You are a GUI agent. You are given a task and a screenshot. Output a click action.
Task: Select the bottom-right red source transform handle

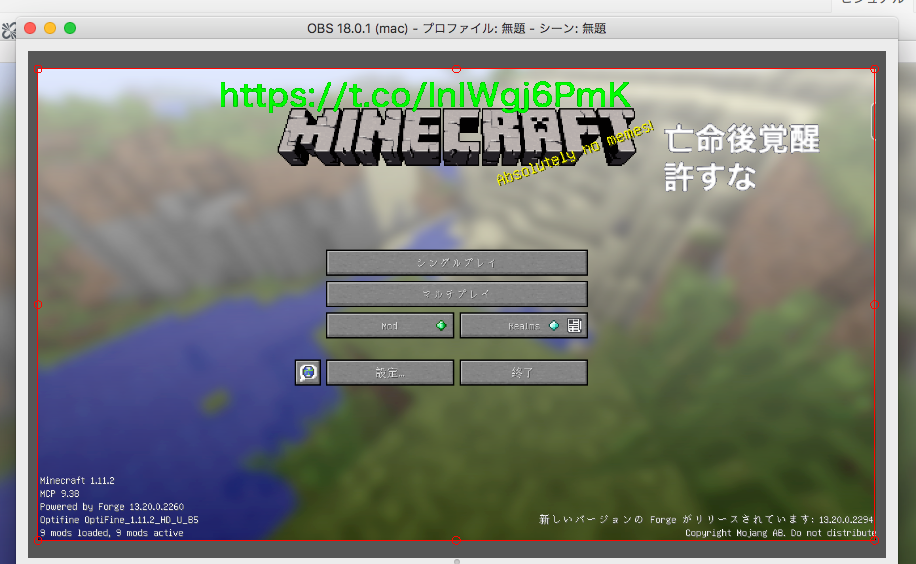pos(874,540)
